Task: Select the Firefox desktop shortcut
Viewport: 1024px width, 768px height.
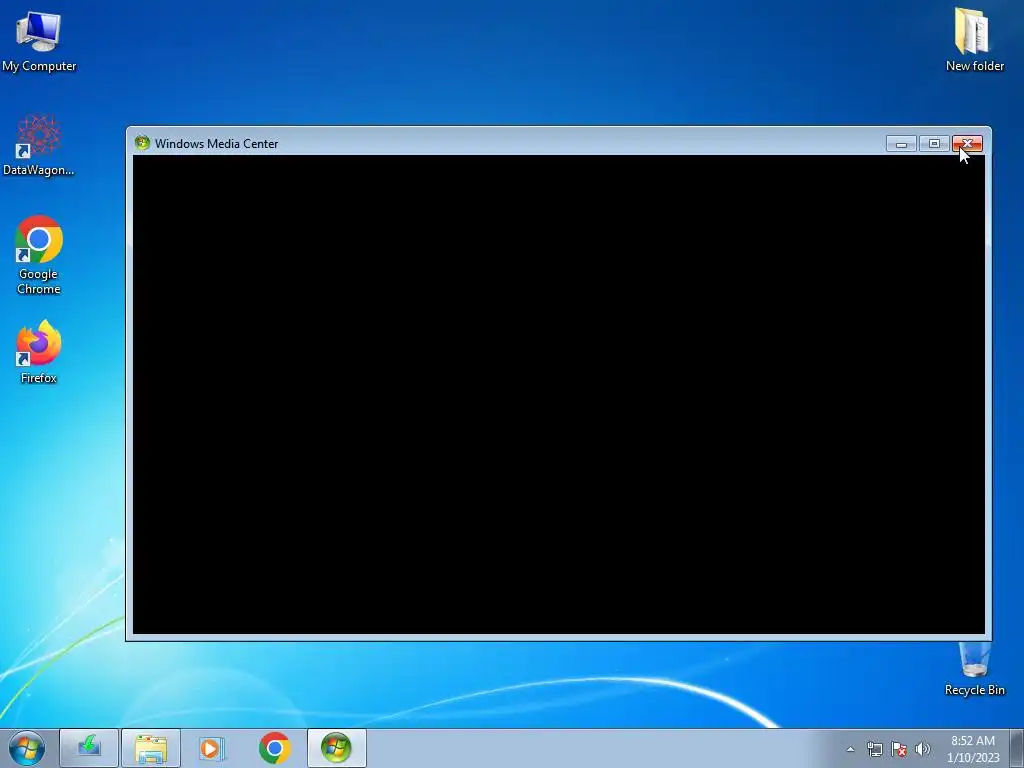Action: (x=39, y=351)
